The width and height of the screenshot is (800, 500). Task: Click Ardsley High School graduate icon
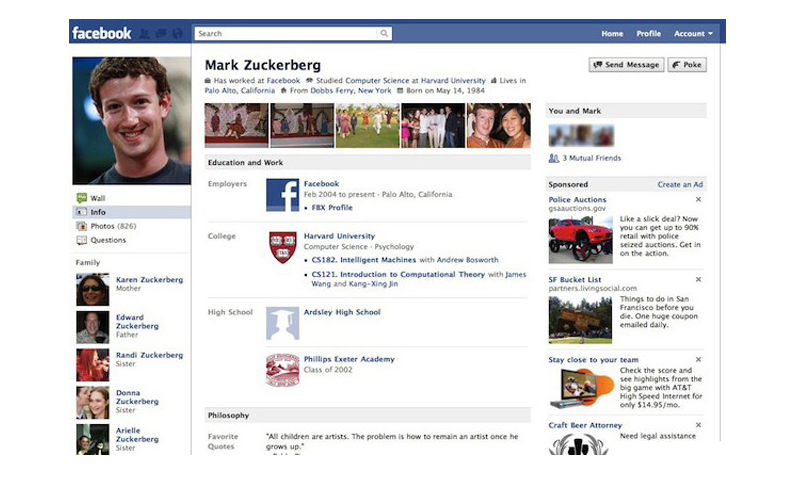pos(283,323)
